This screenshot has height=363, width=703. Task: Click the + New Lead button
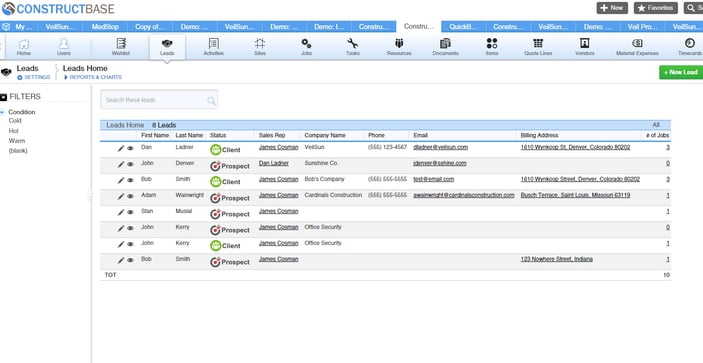tap(681, 72)
